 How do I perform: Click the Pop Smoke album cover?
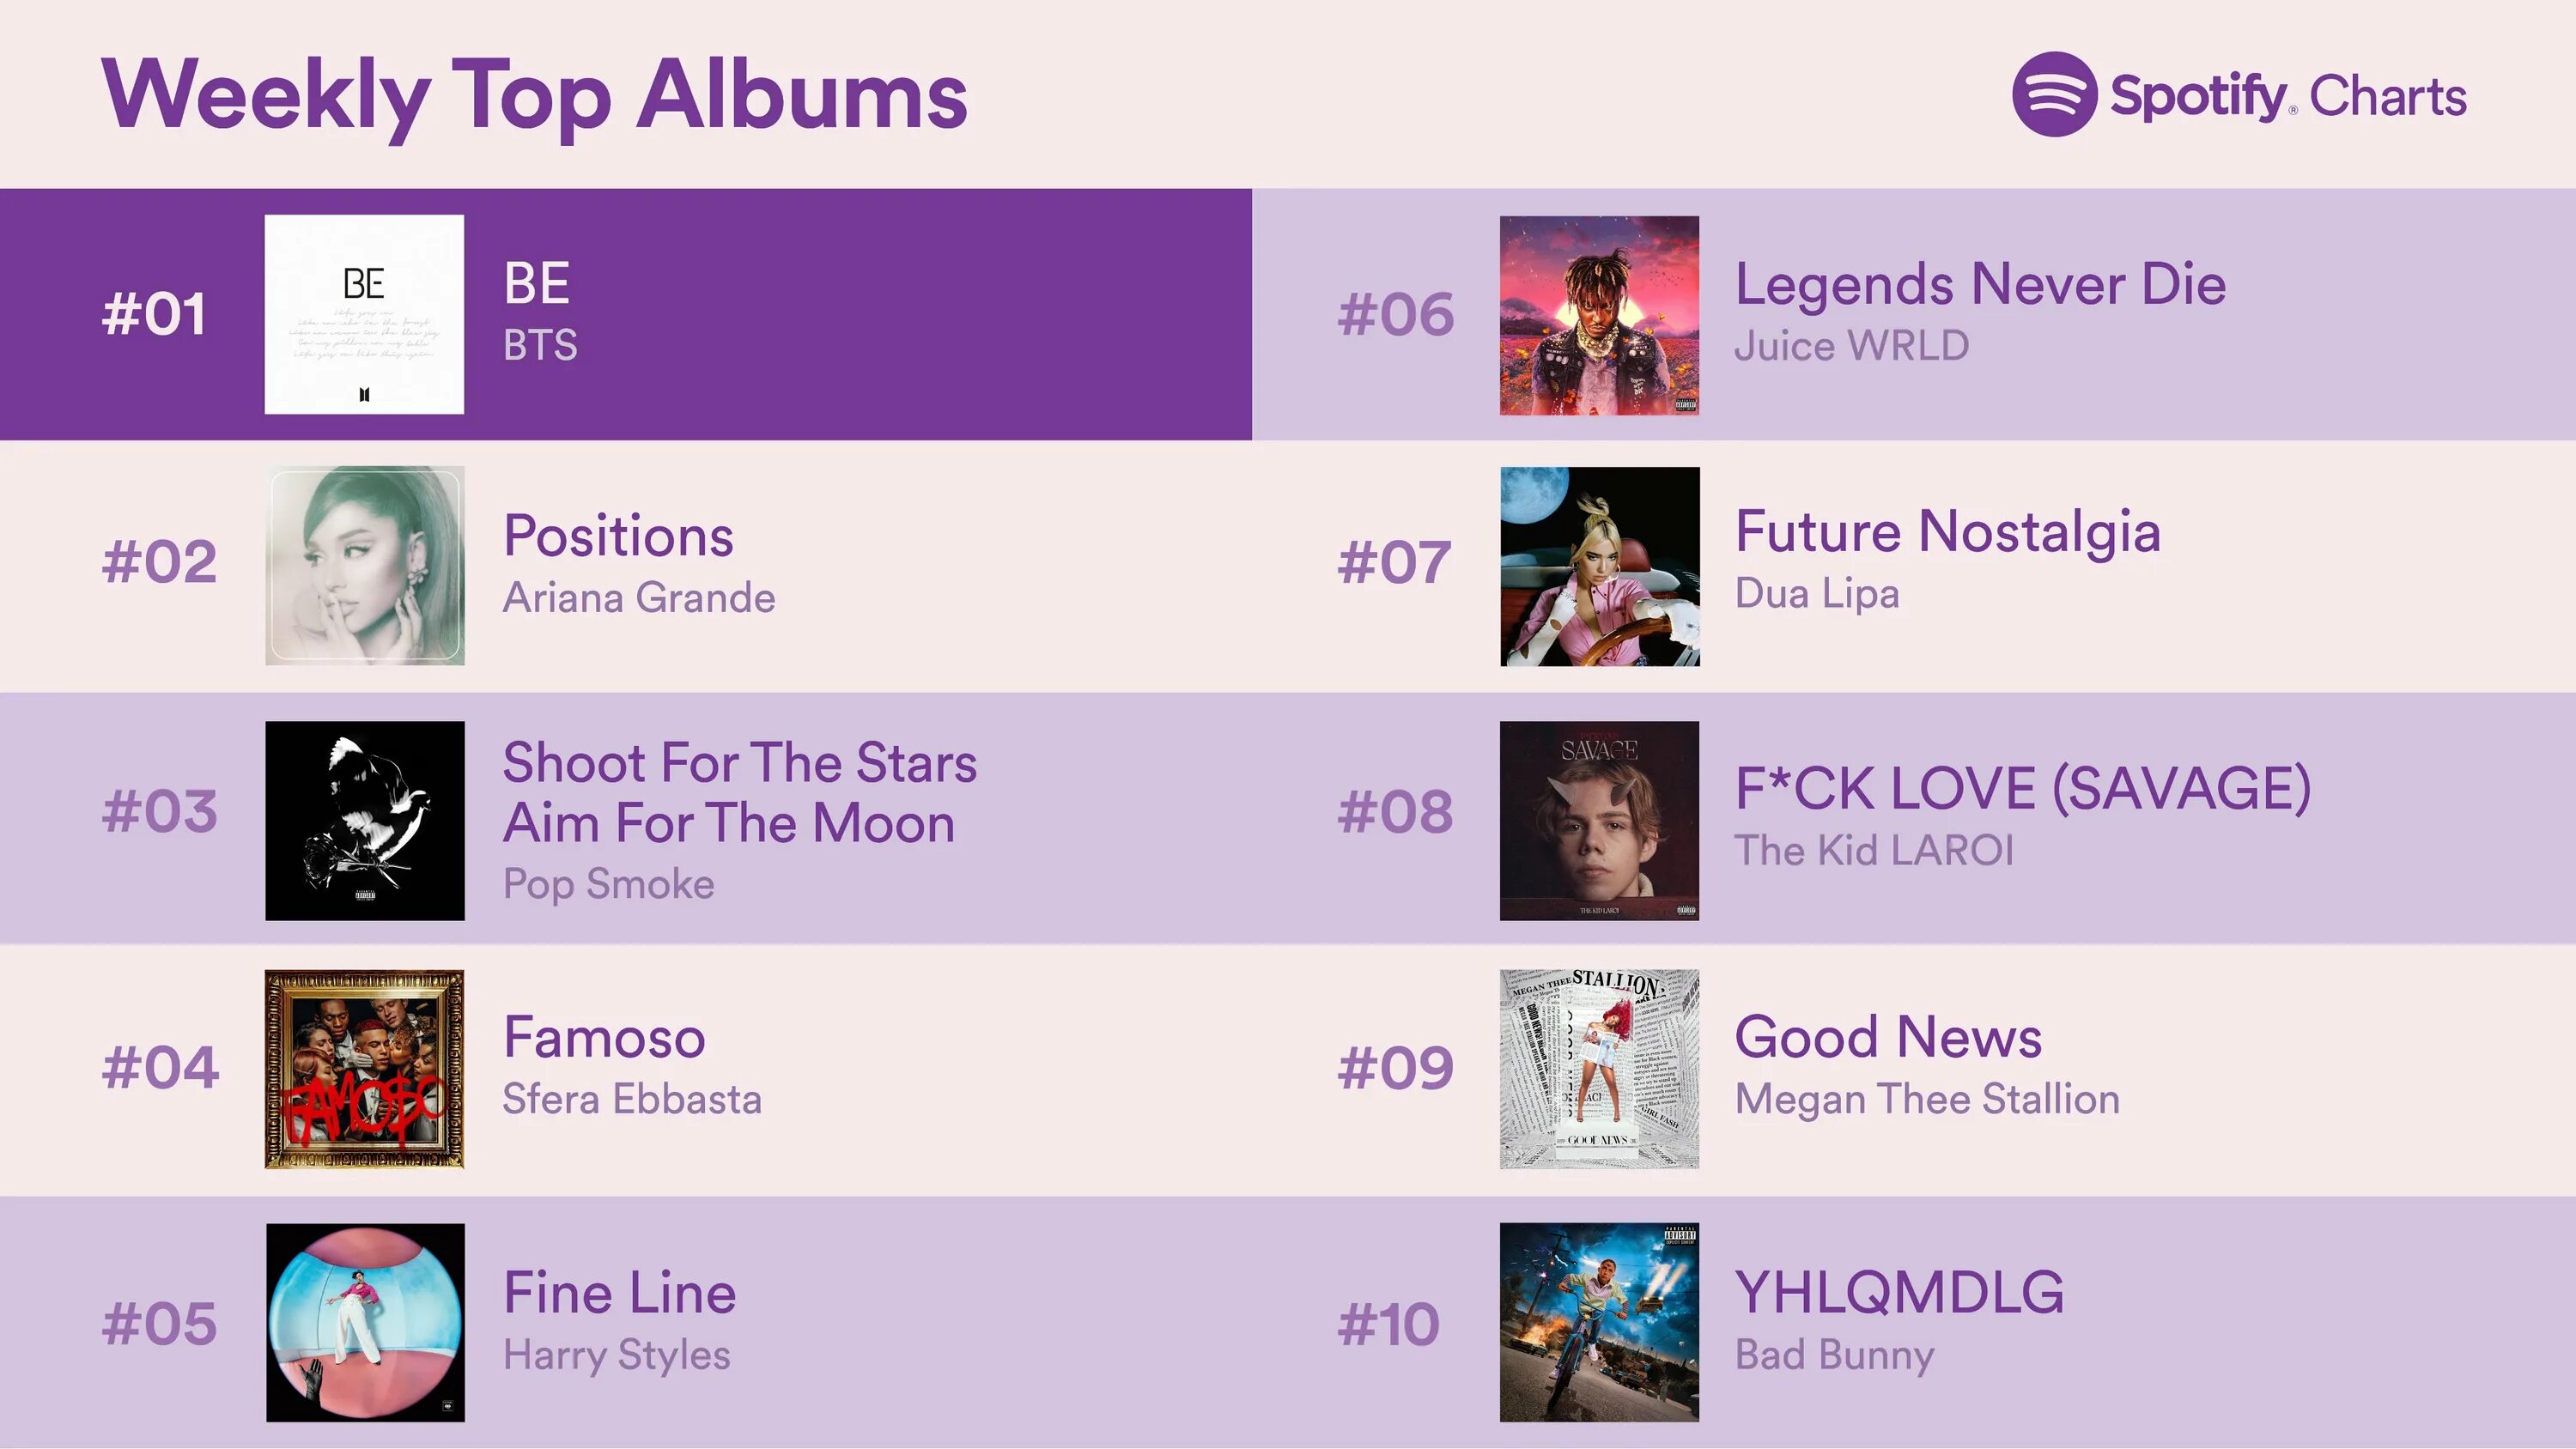coord(364,820)
